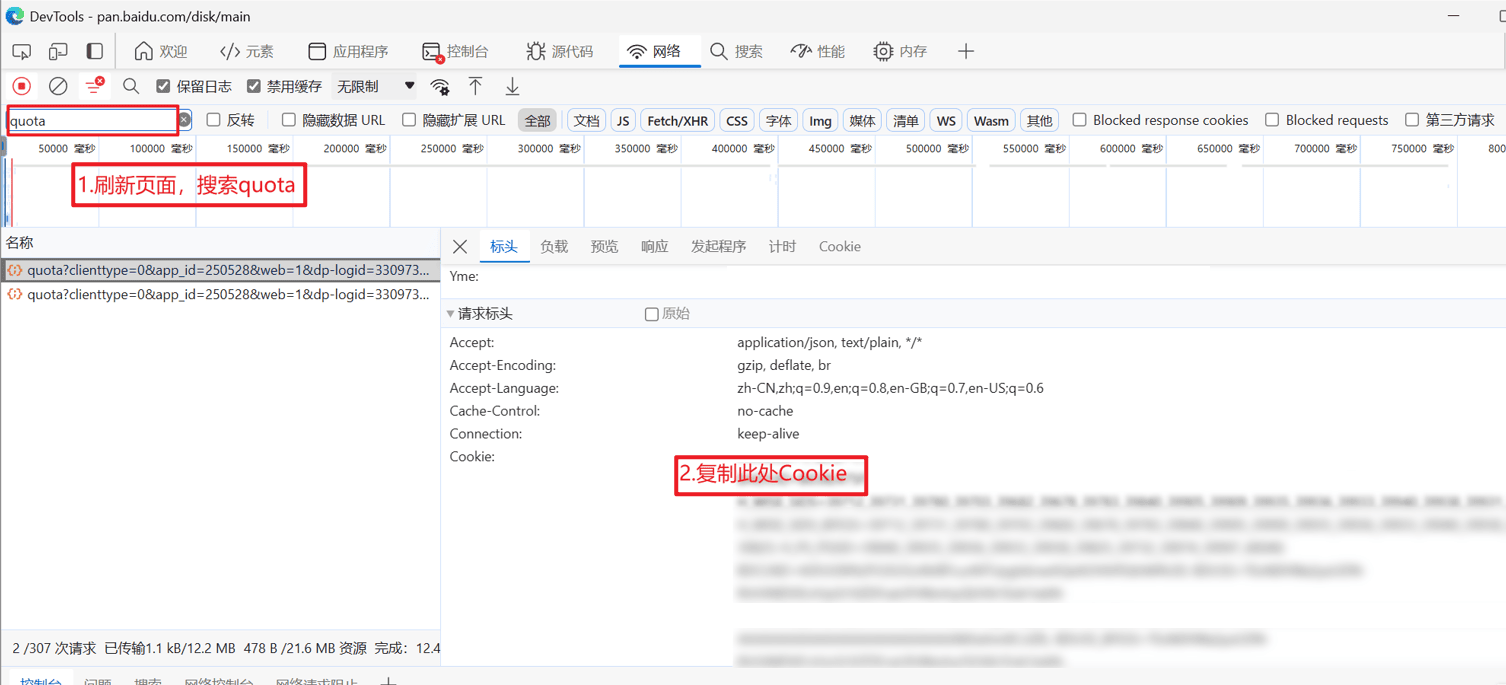
Task: Uncheck 禁用缓存 checkbox
Action: (x=254, y=85)
